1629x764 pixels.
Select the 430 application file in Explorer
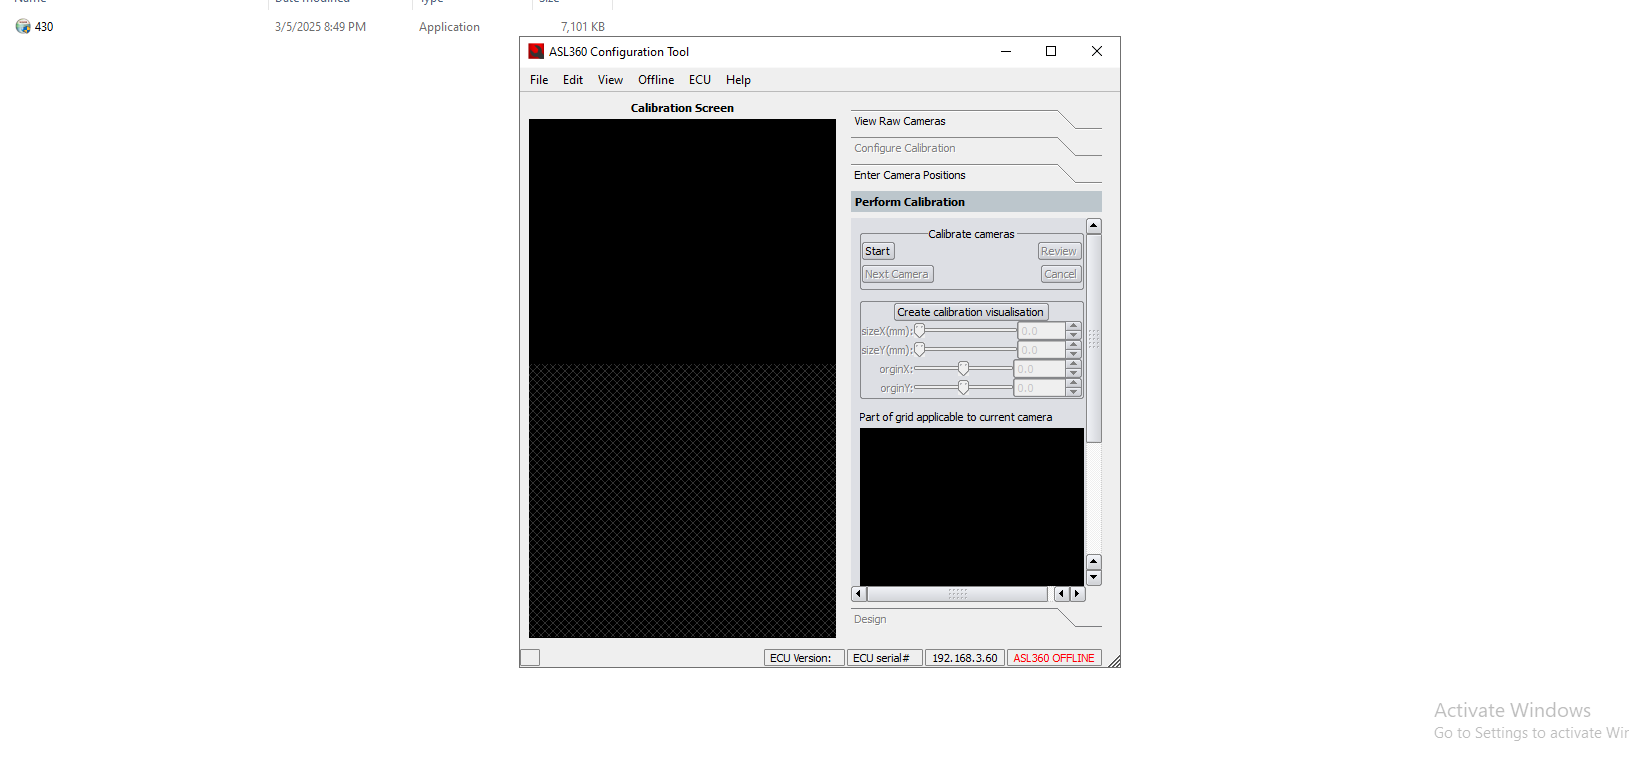44,27
